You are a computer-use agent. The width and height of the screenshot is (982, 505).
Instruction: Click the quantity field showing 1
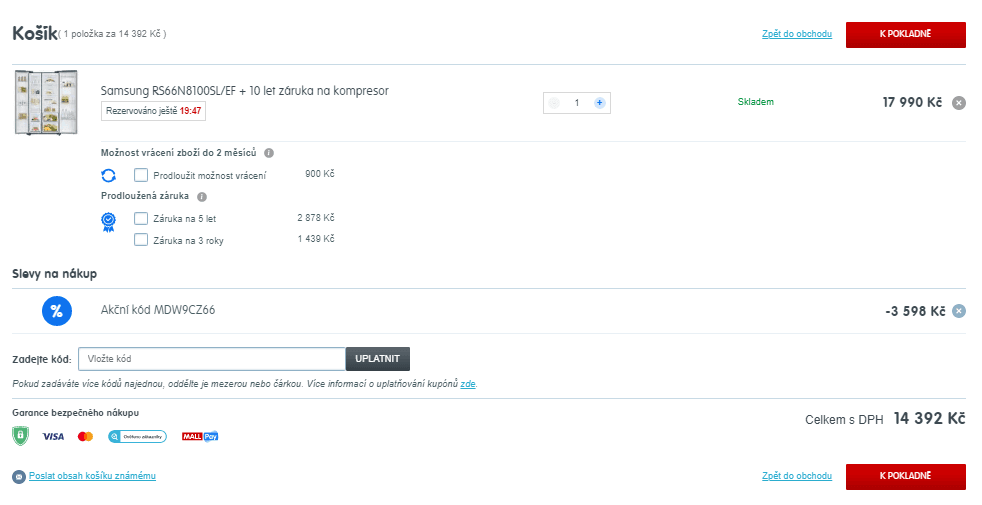tap(577, 103)
